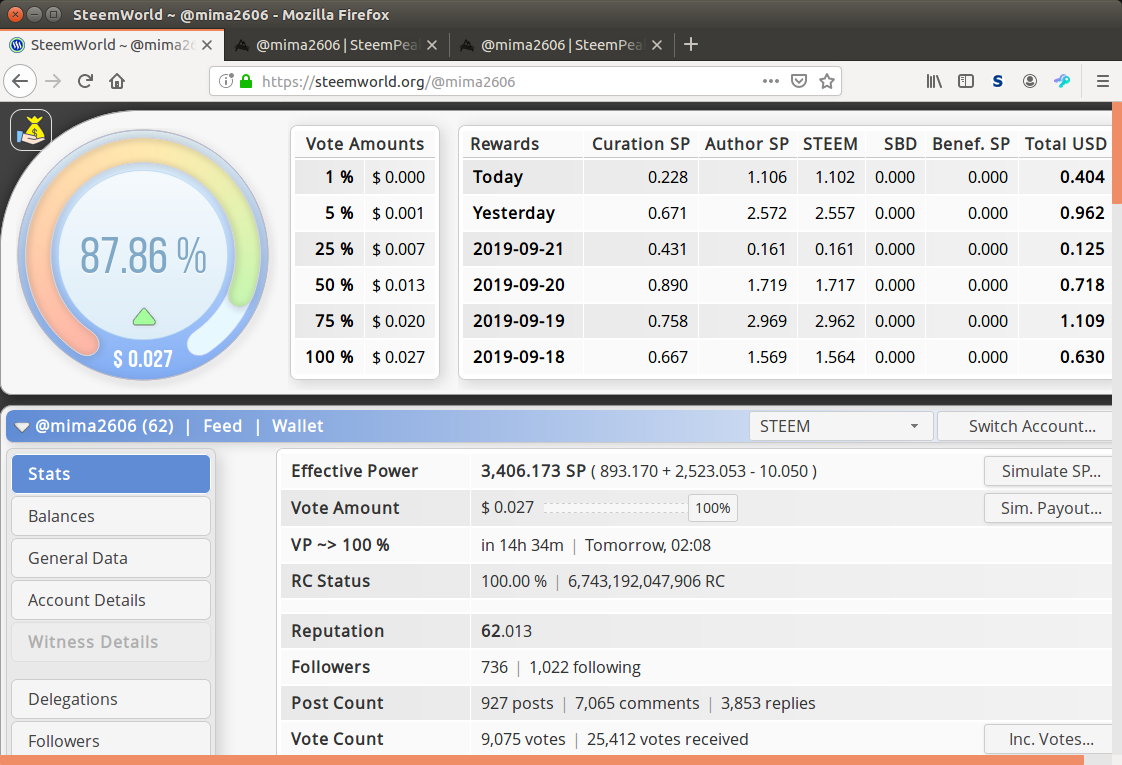This screenshot has height=765, width=1122.
Task: Close the third SteemPeak tab
Action: [657, 45]
